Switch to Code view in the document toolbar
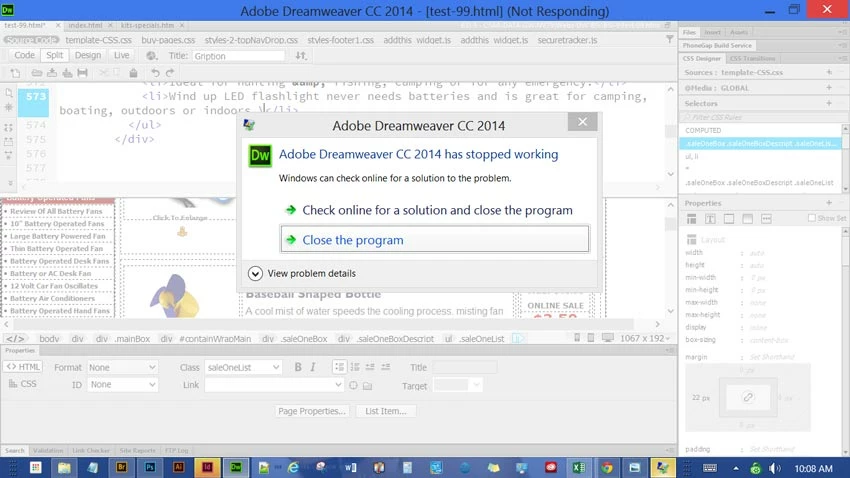 tap(24, 55)
